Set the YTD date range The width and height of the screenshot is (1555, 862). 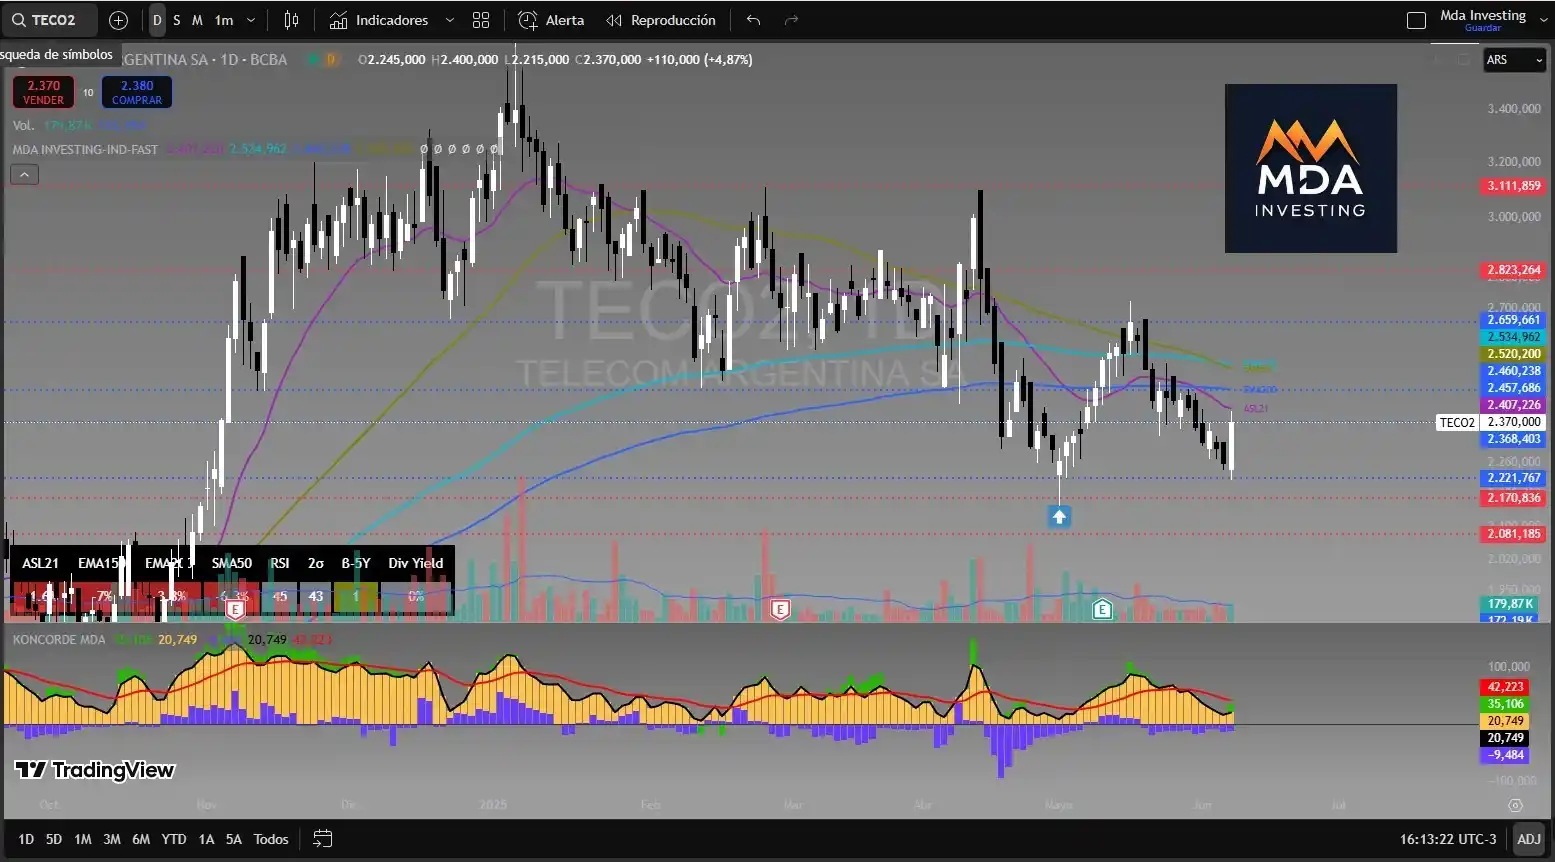pos(174,839)
